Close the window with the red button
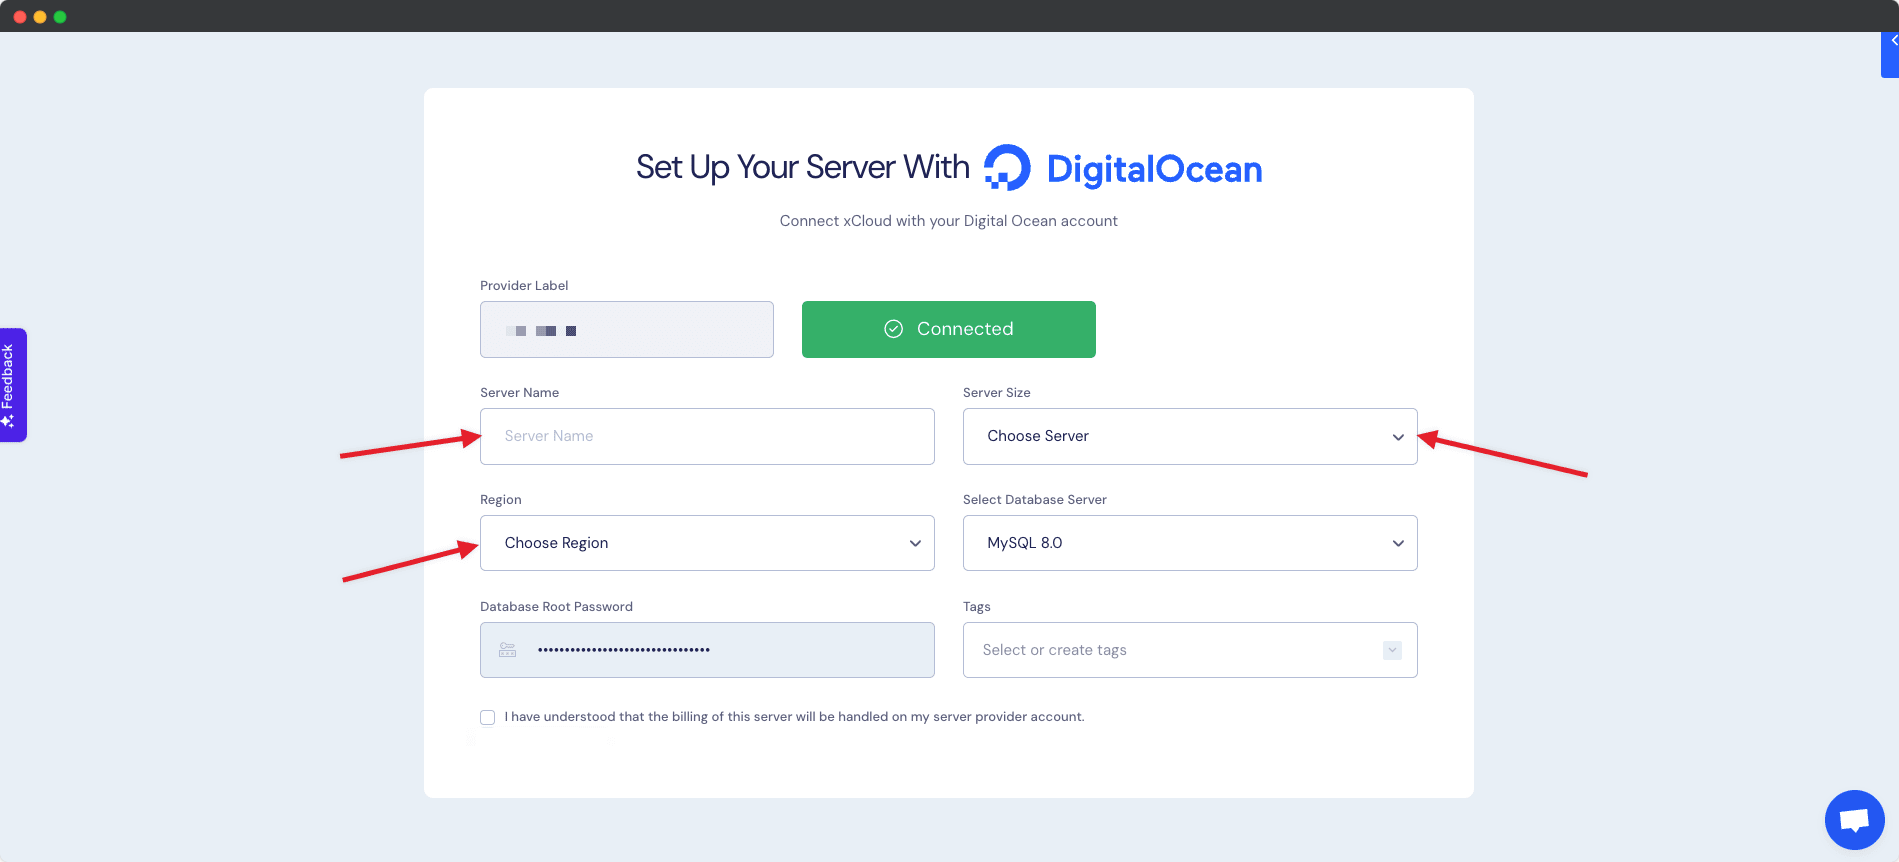Screen dimensions: 1899x862 [x=20, y=17]
